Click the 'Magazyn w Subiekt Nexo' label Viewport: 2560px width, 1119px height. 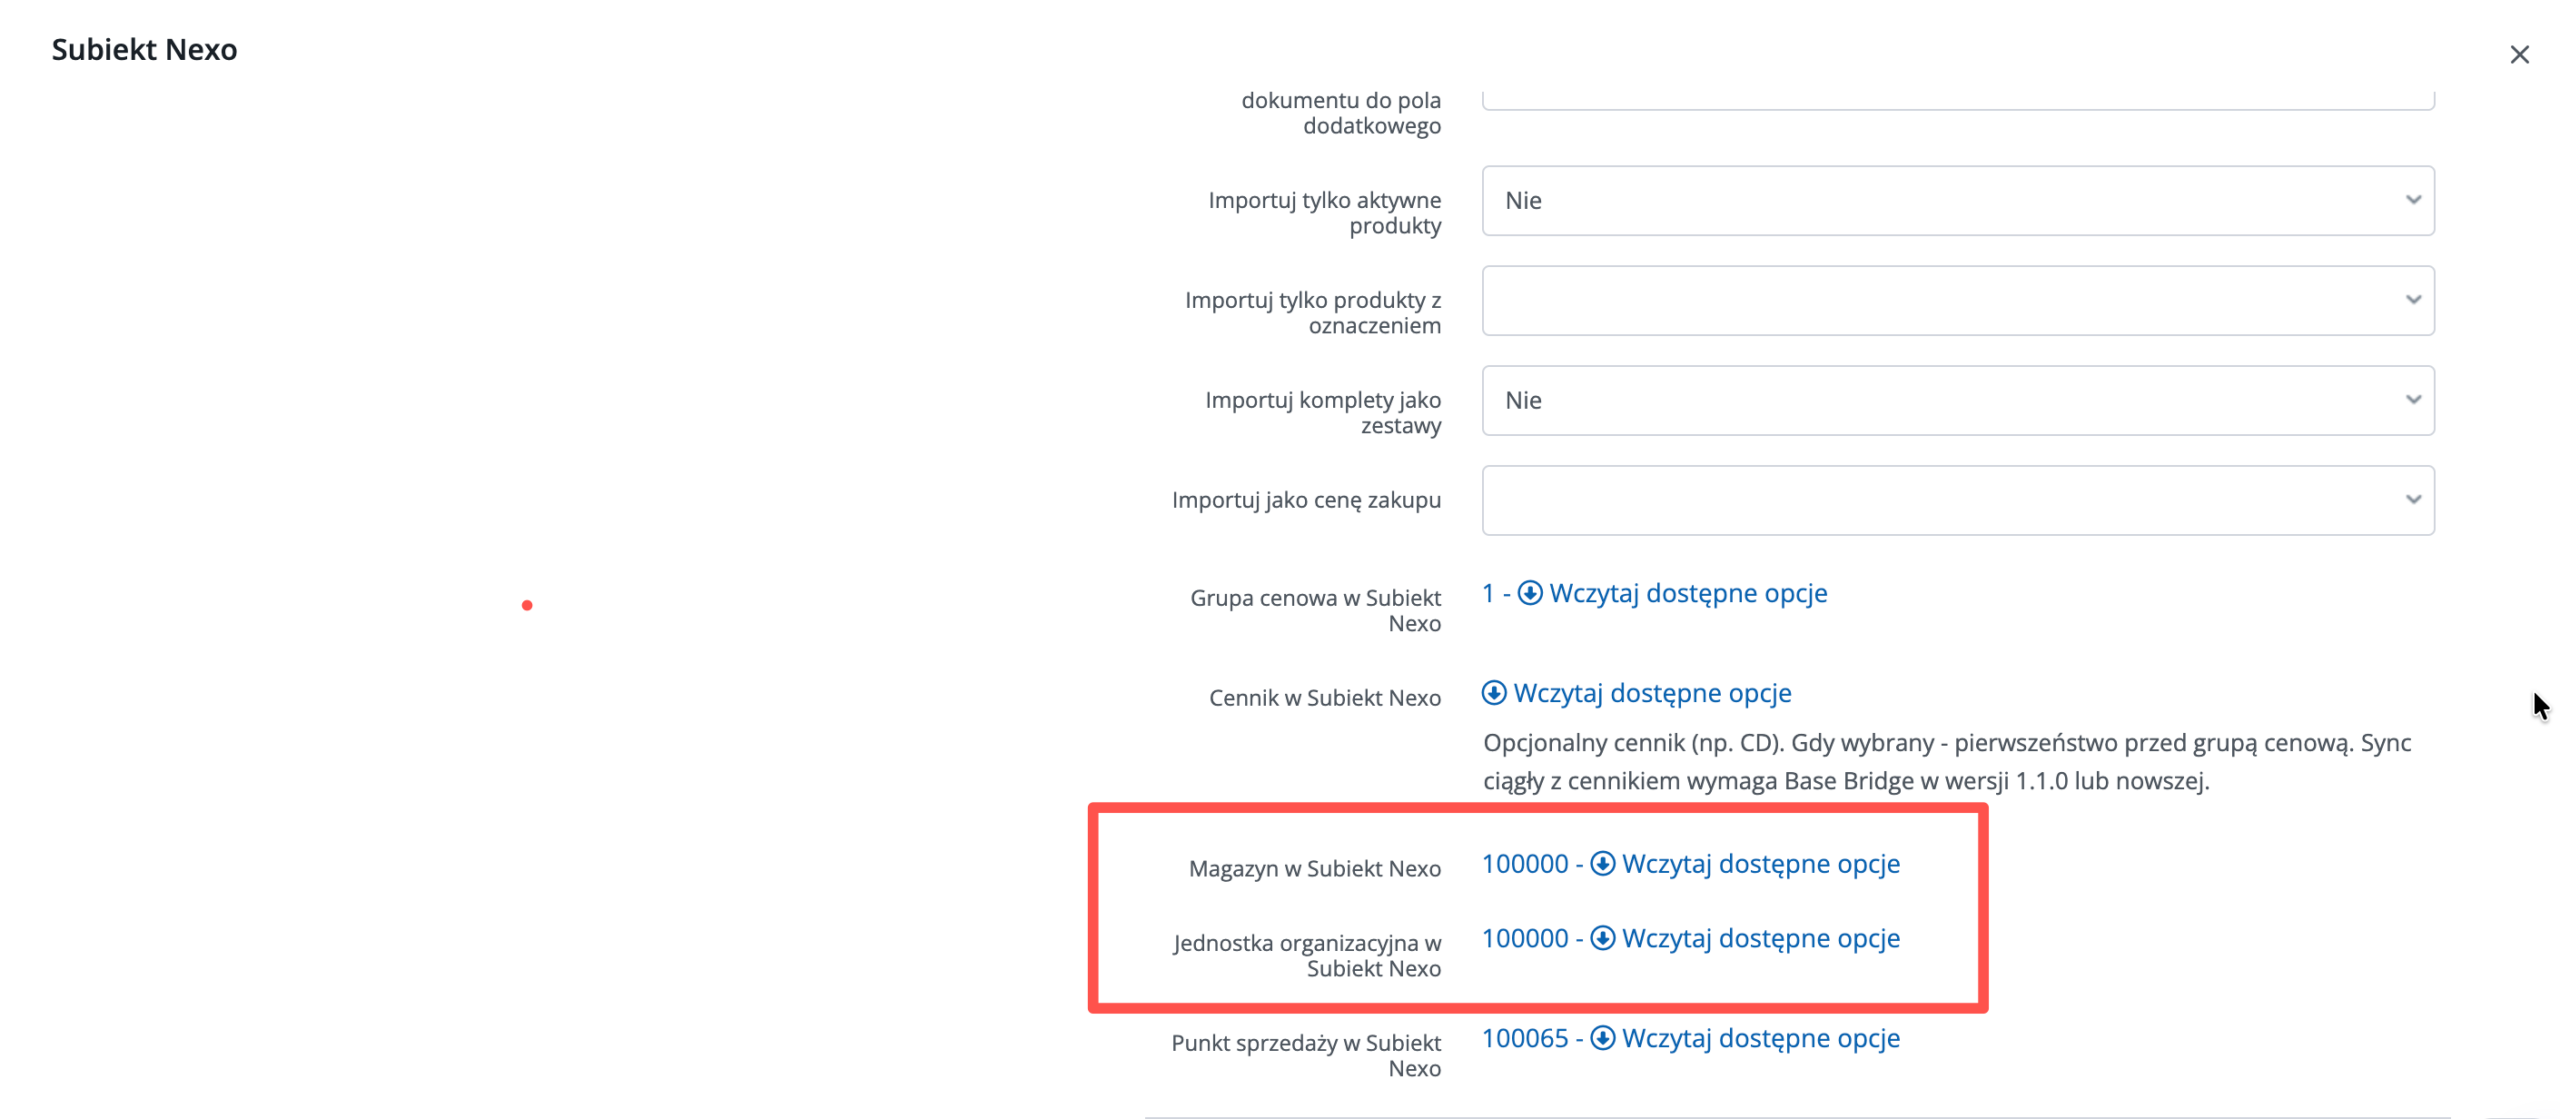pyautogui.click(x=1315, y=869)
